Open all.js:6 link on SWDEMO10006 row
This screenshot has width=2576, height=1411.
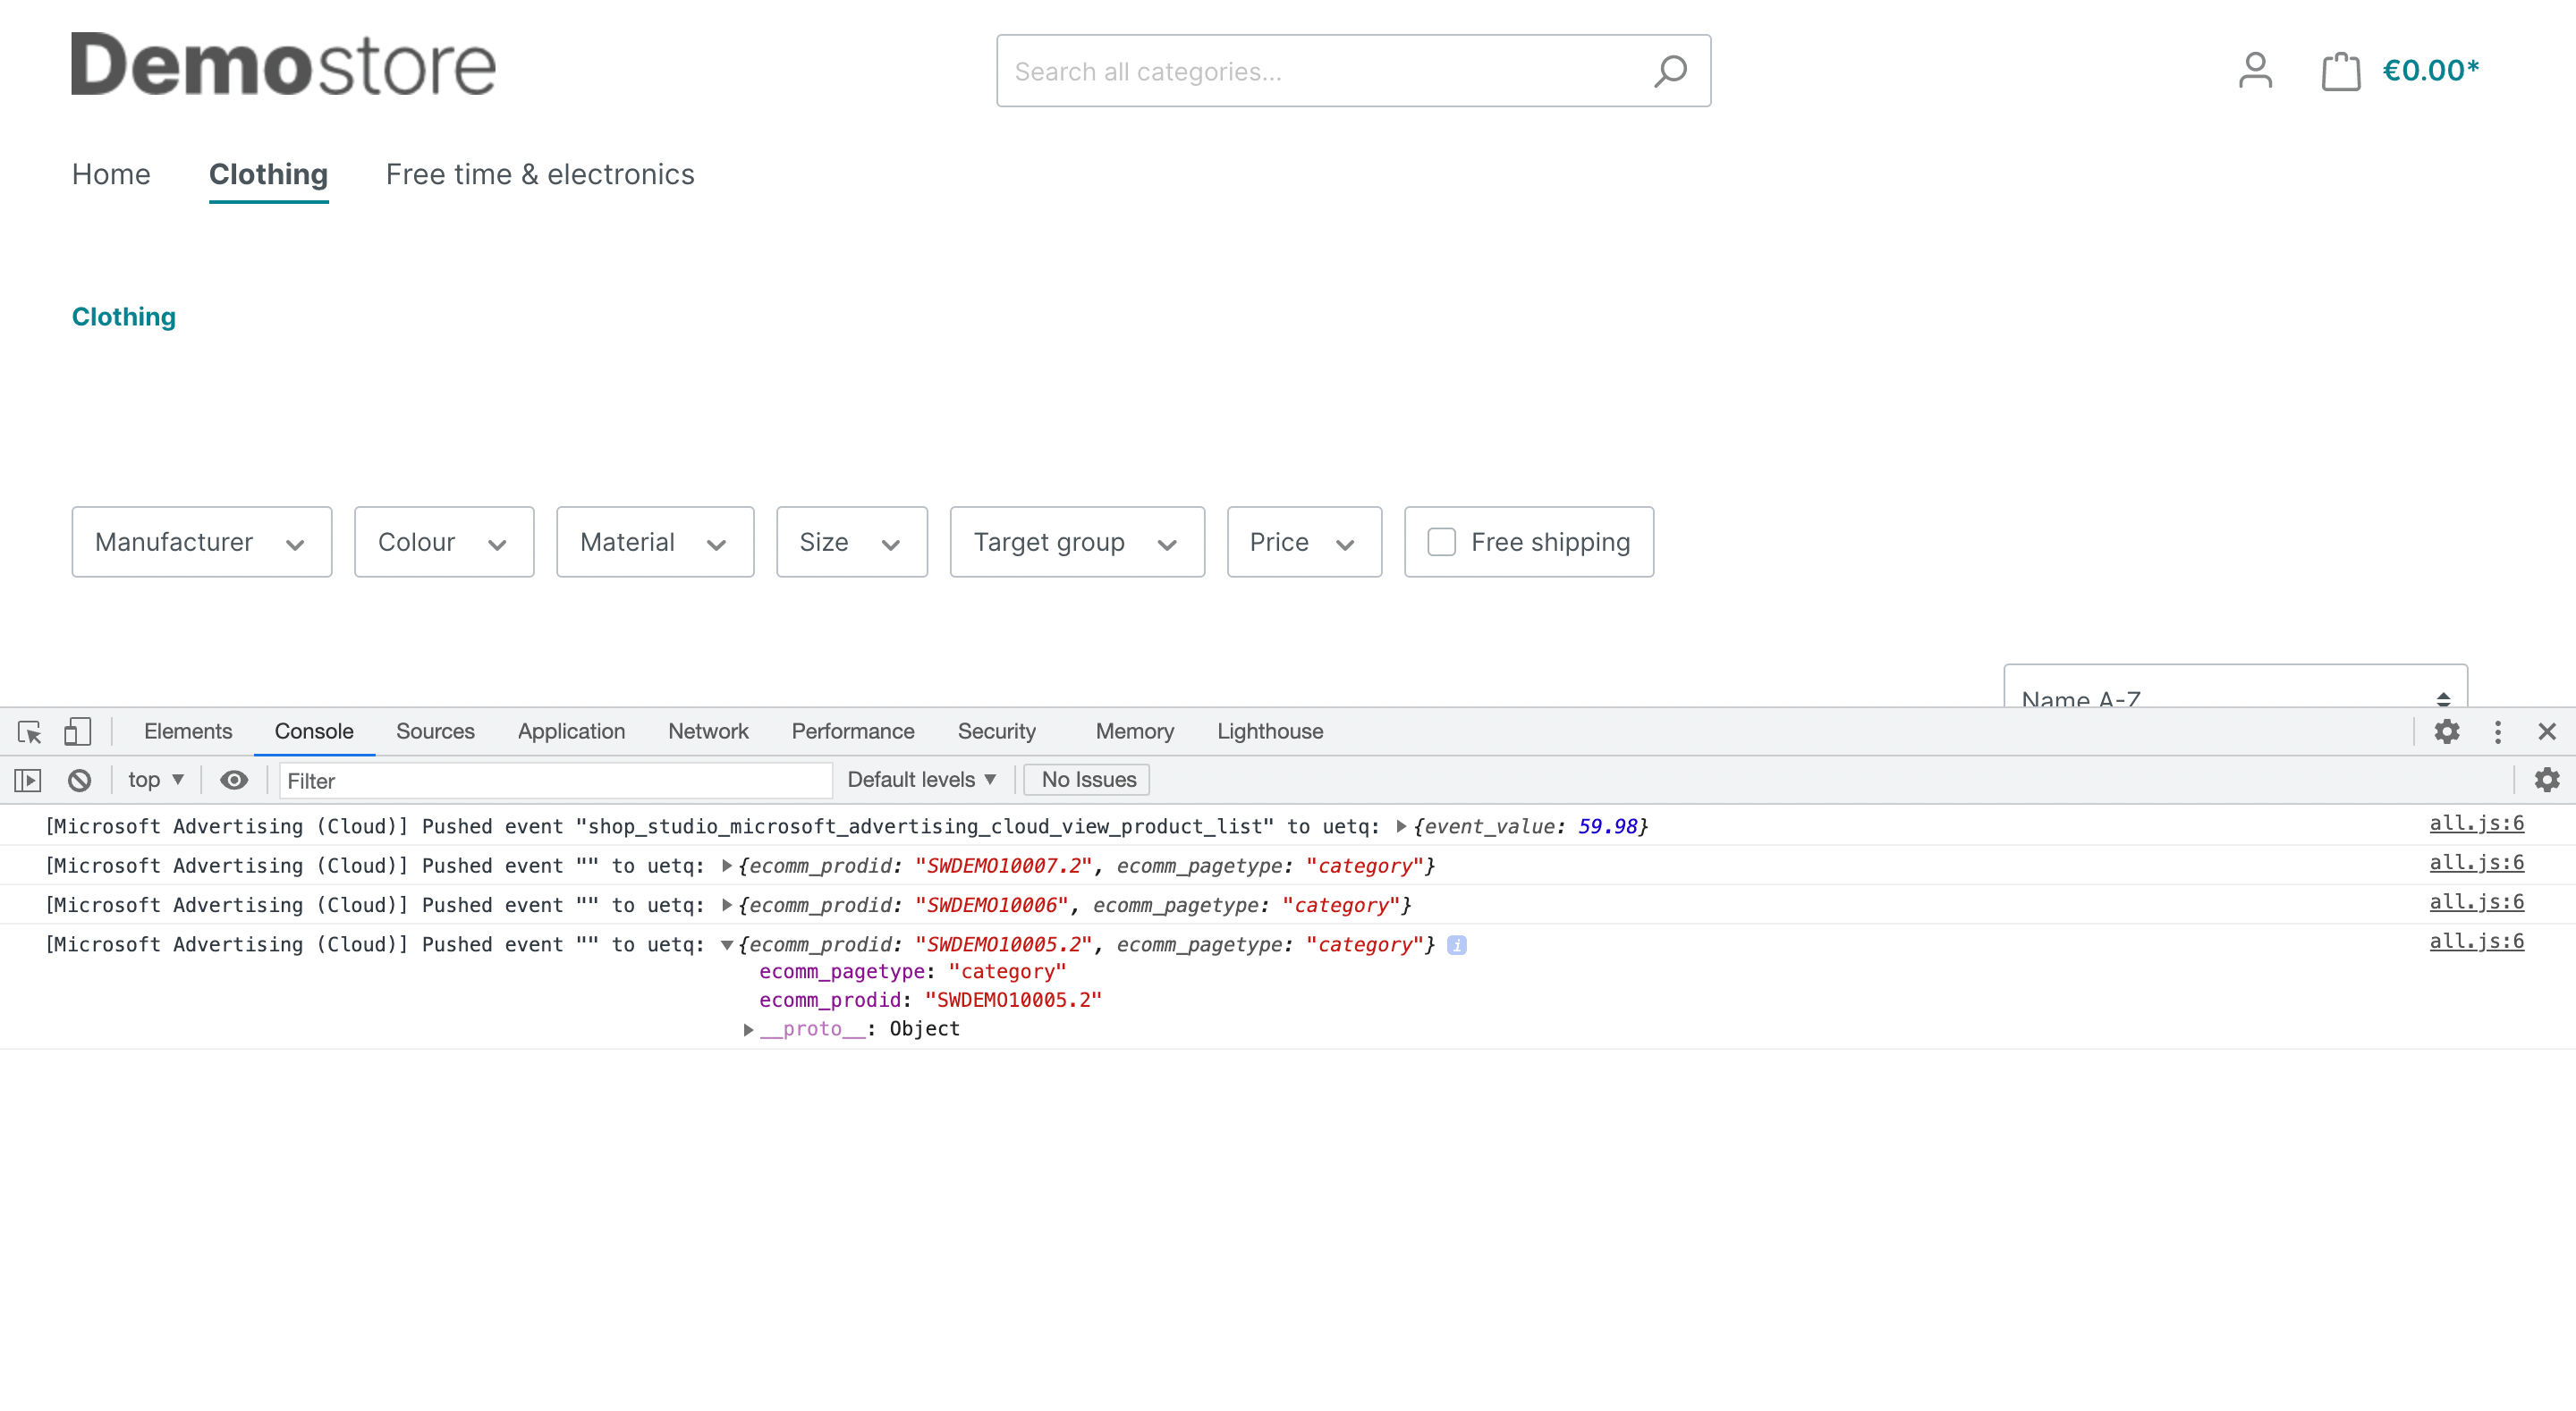click(2476, 902)
